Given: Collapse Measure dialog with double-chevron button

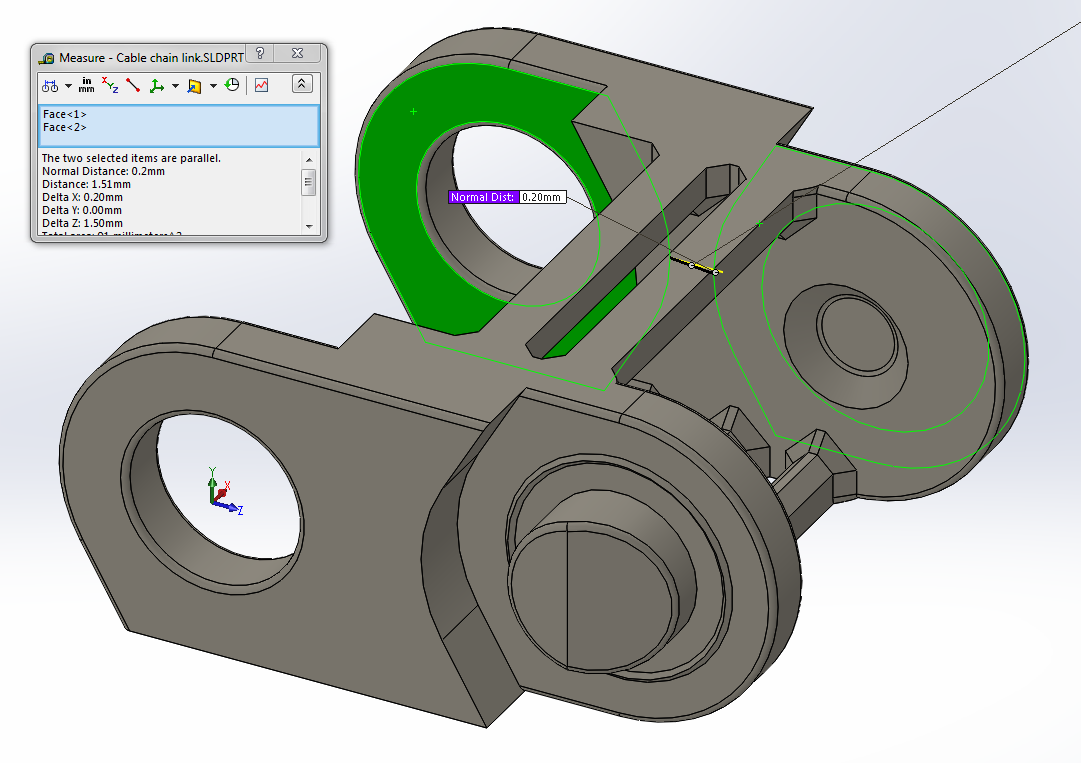Looking at the screenshot, I should point(302,84).
